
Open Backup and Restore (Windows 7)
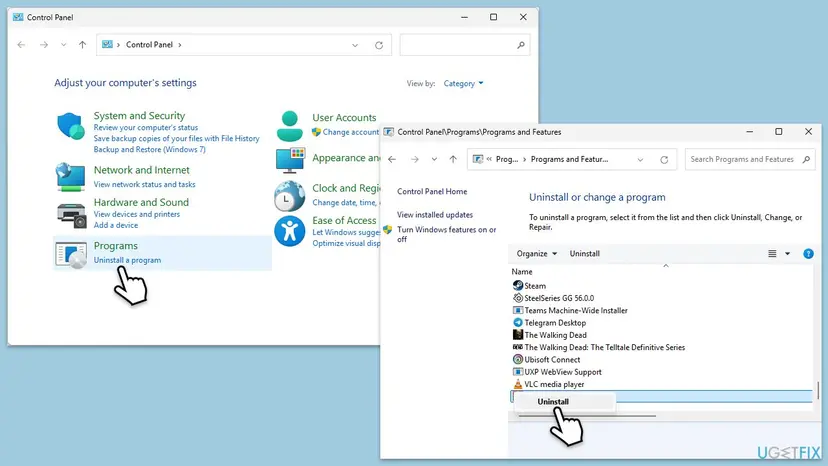pos(149,150)
